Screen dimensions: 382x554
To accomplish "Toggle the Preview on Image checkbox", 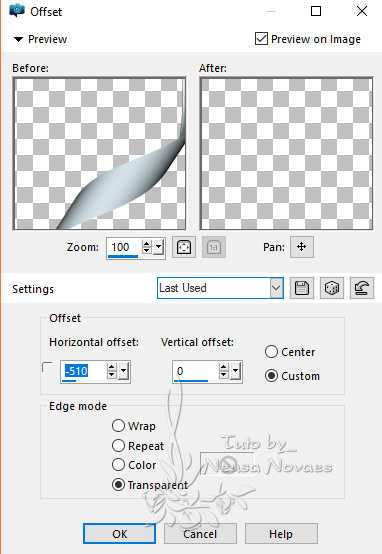I will (x=261, y=39).
